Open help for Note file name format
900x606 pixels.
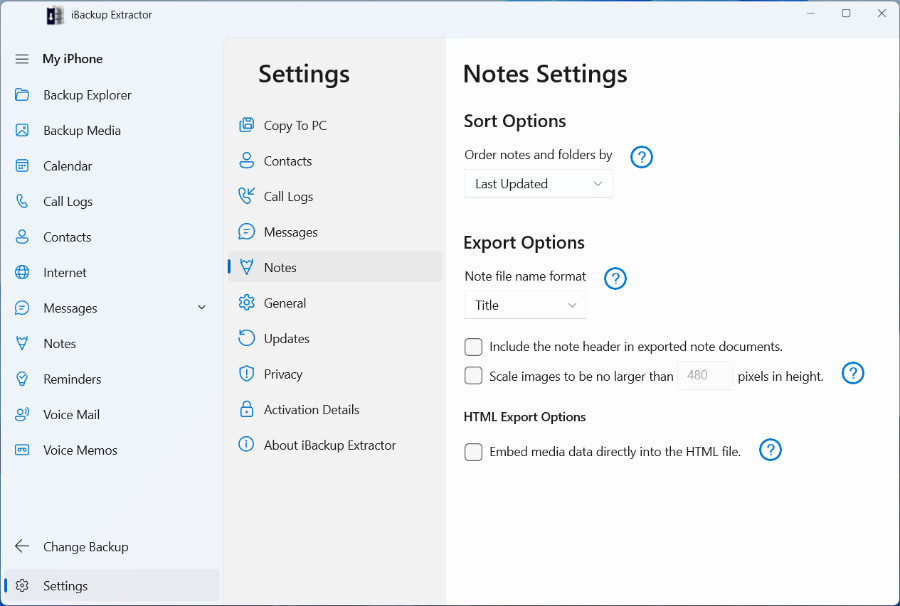click(x=615, y=278)
